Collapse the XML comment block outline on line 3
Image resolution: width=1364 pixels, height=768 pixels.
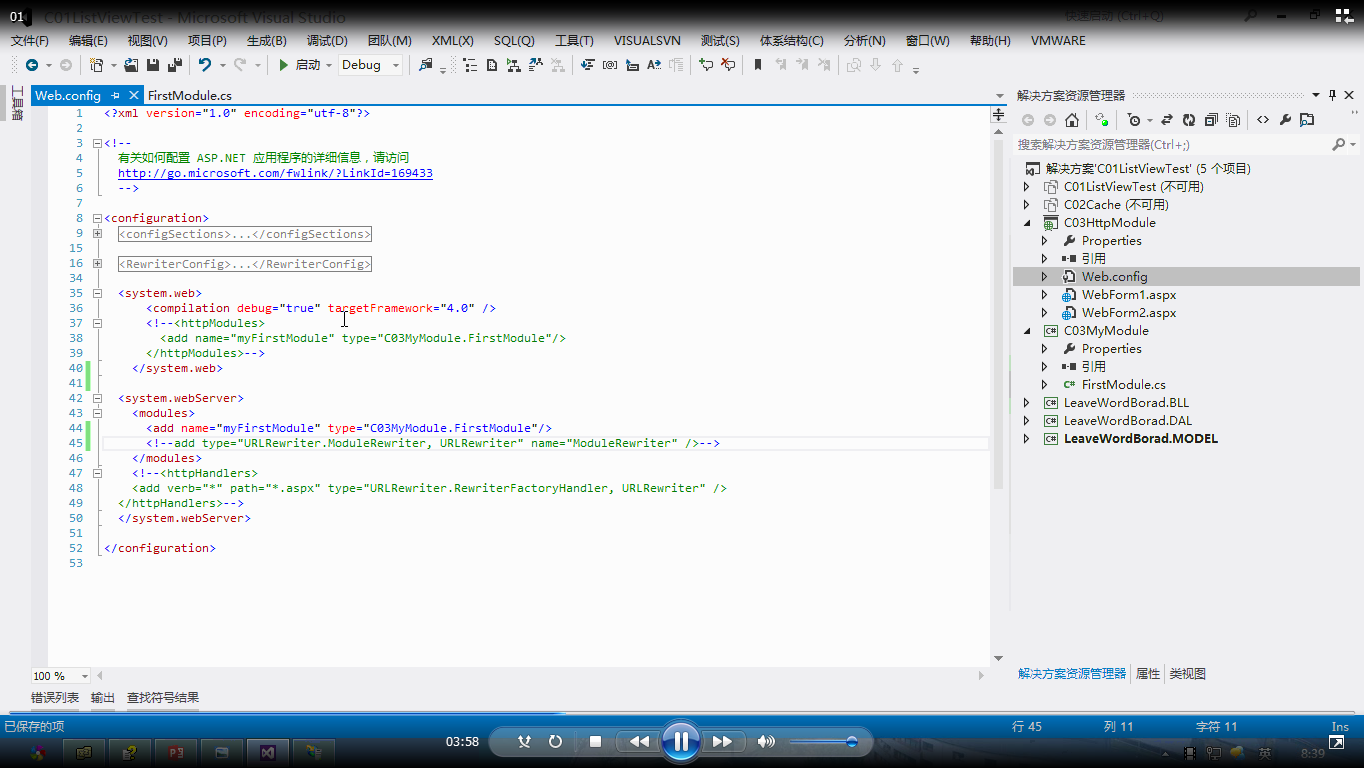(x=96, y=144)
